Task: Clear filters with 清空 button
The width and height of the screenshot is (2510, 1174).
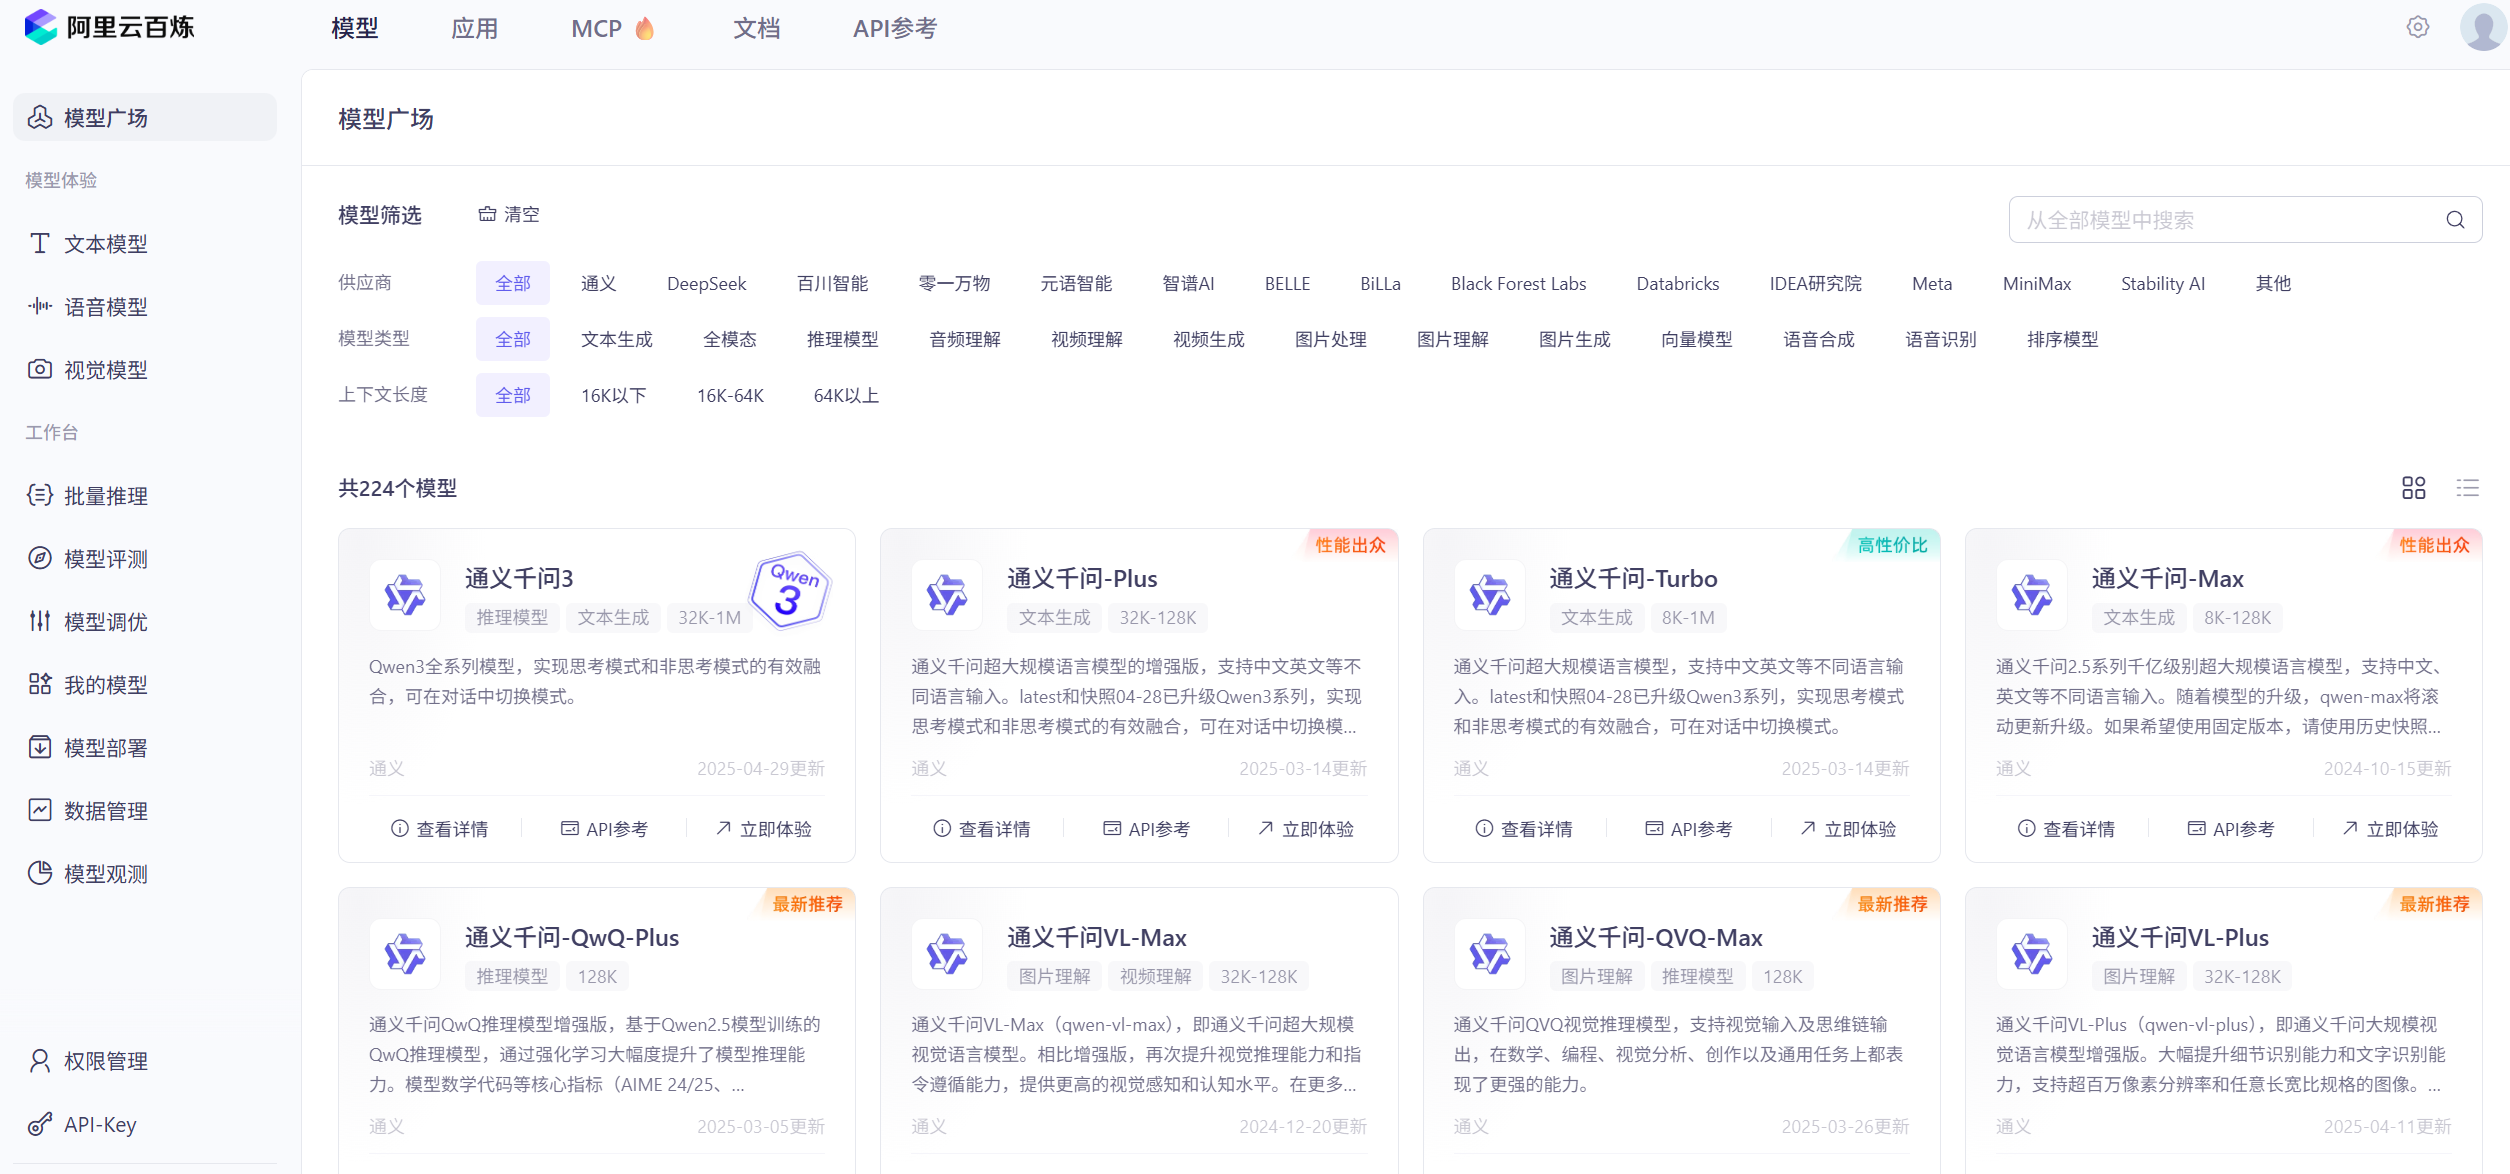Action: coord(509,214)
